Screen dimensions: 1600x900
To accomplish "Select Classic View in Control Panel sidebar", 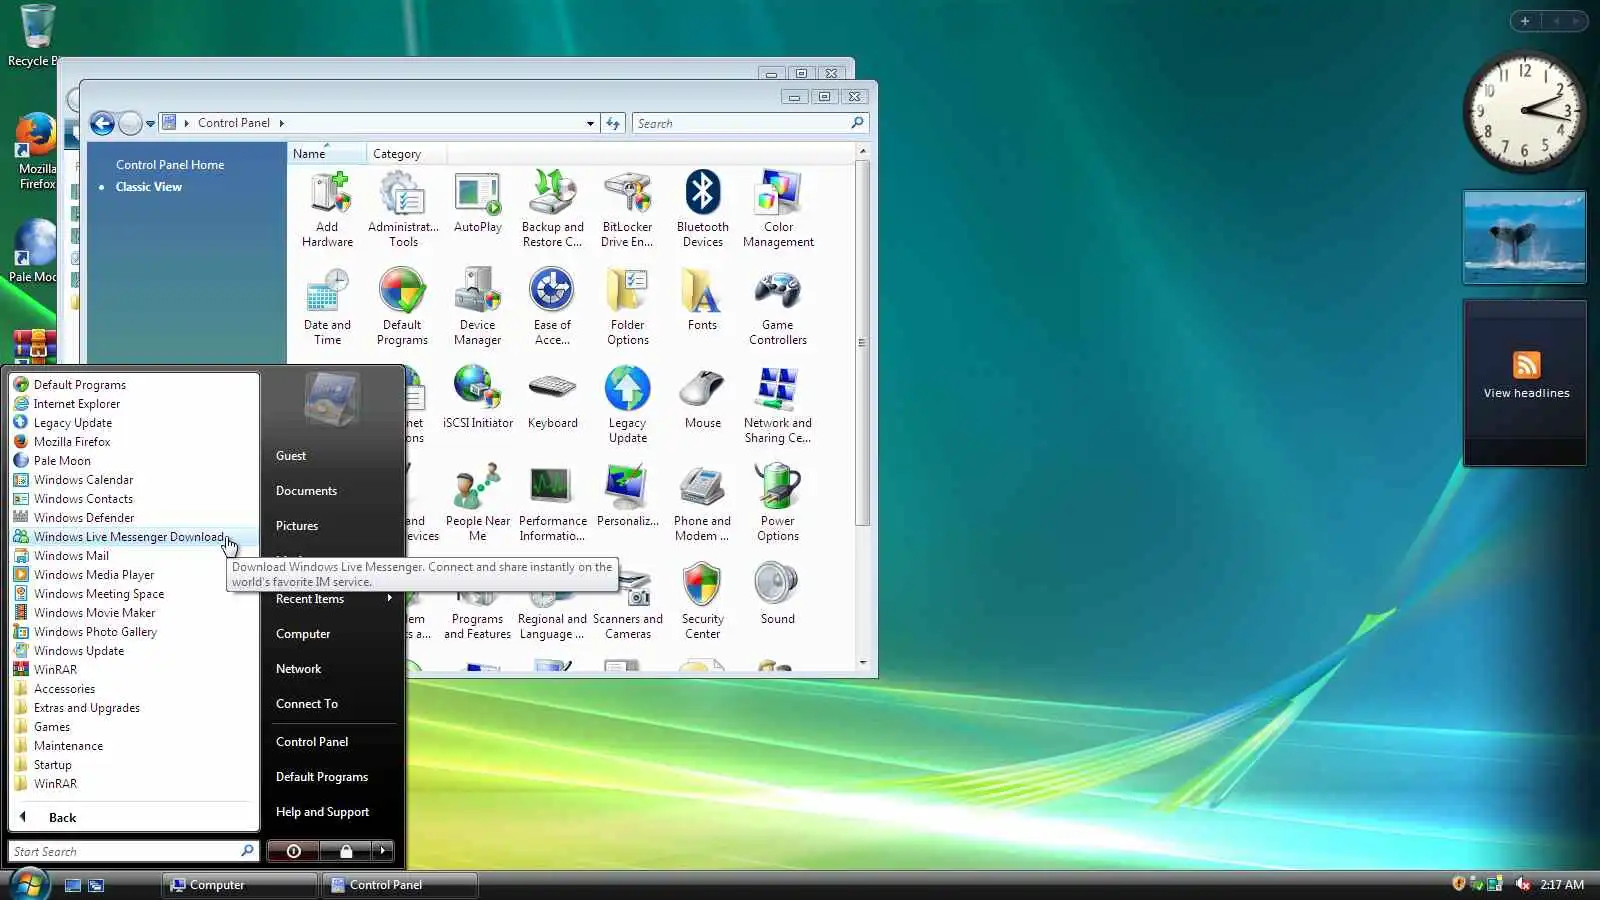I will [149, 187].
